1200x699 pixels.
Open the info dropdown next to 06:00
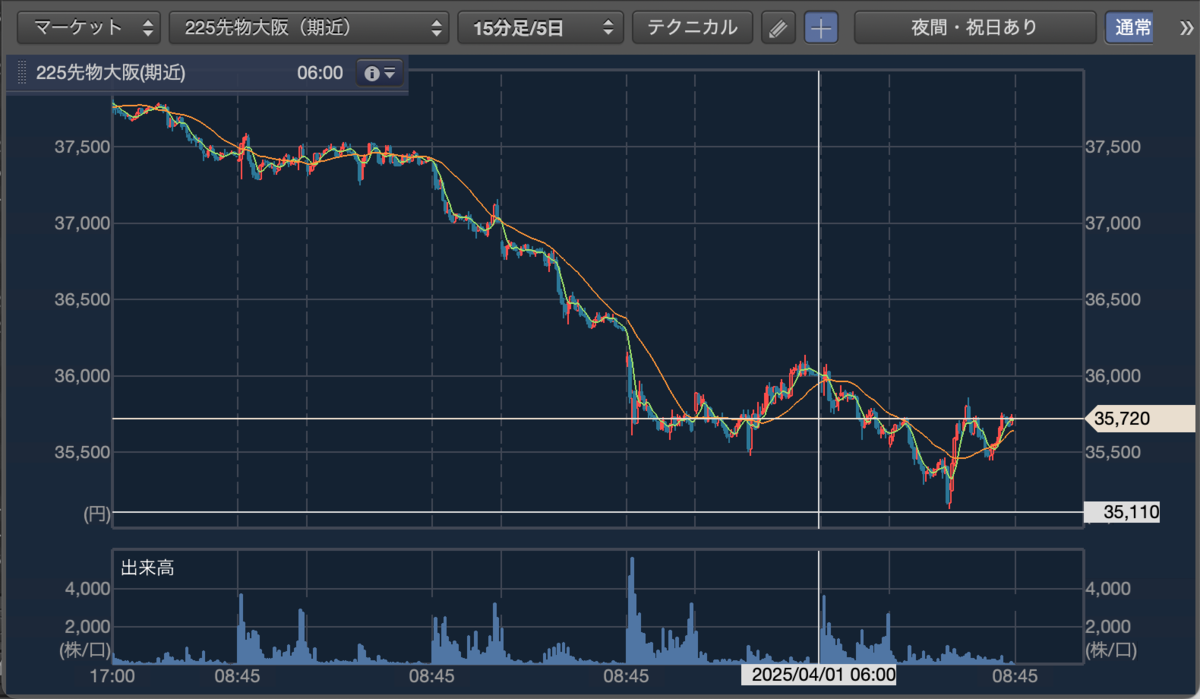click(x=381, y=73)
